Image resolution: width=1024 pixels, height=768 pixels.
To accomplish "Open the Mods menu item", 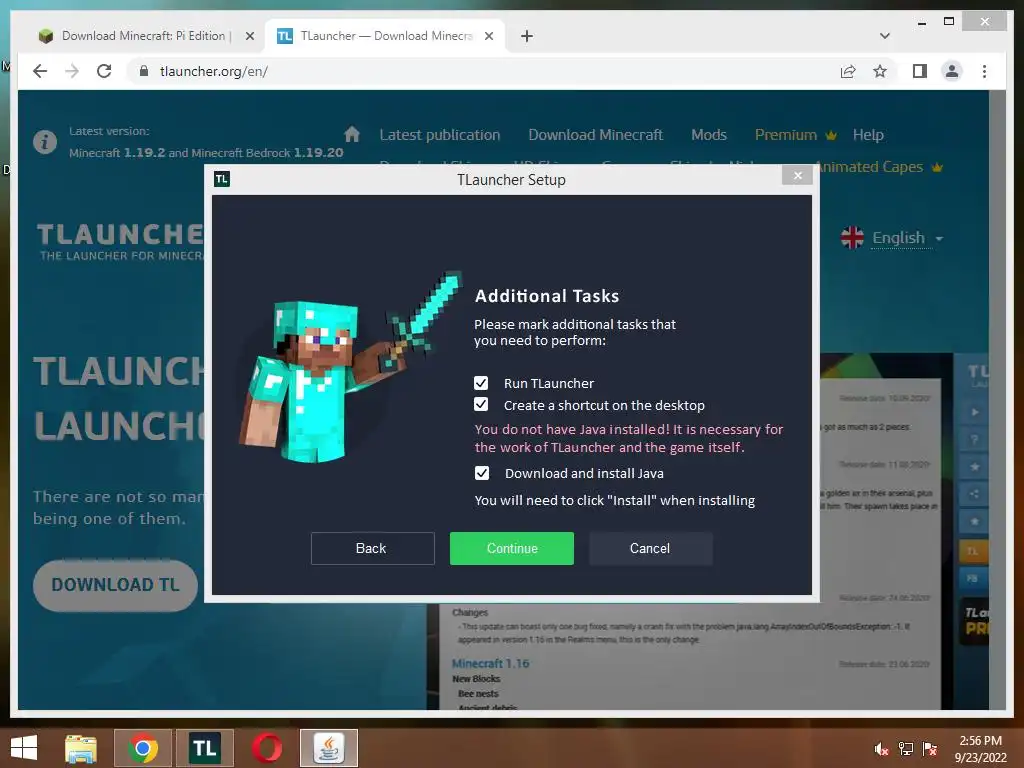I will coord(709,135).
